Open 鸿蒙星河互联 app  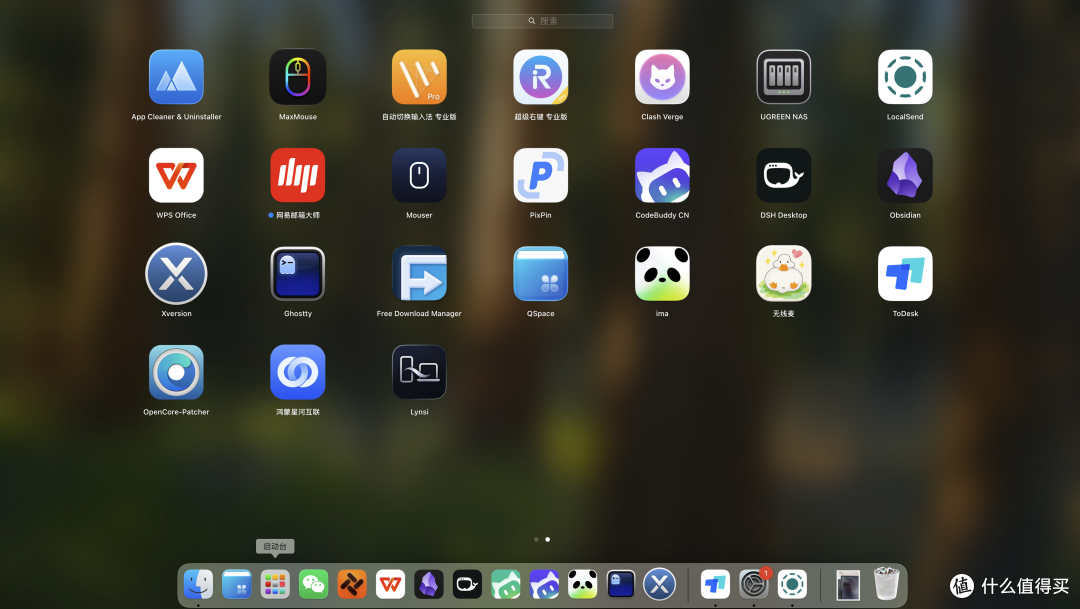298,373
